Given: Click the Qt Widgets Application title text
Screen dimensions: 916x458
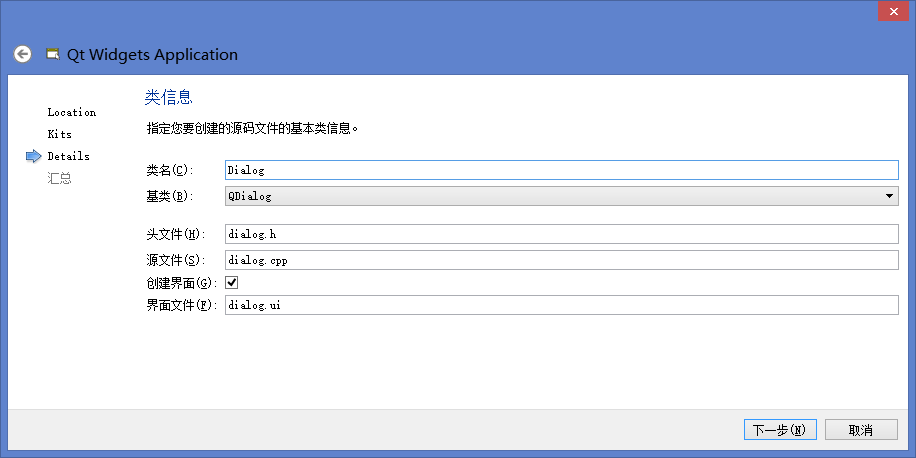Looking at the screenshot, I should (152, 54).
